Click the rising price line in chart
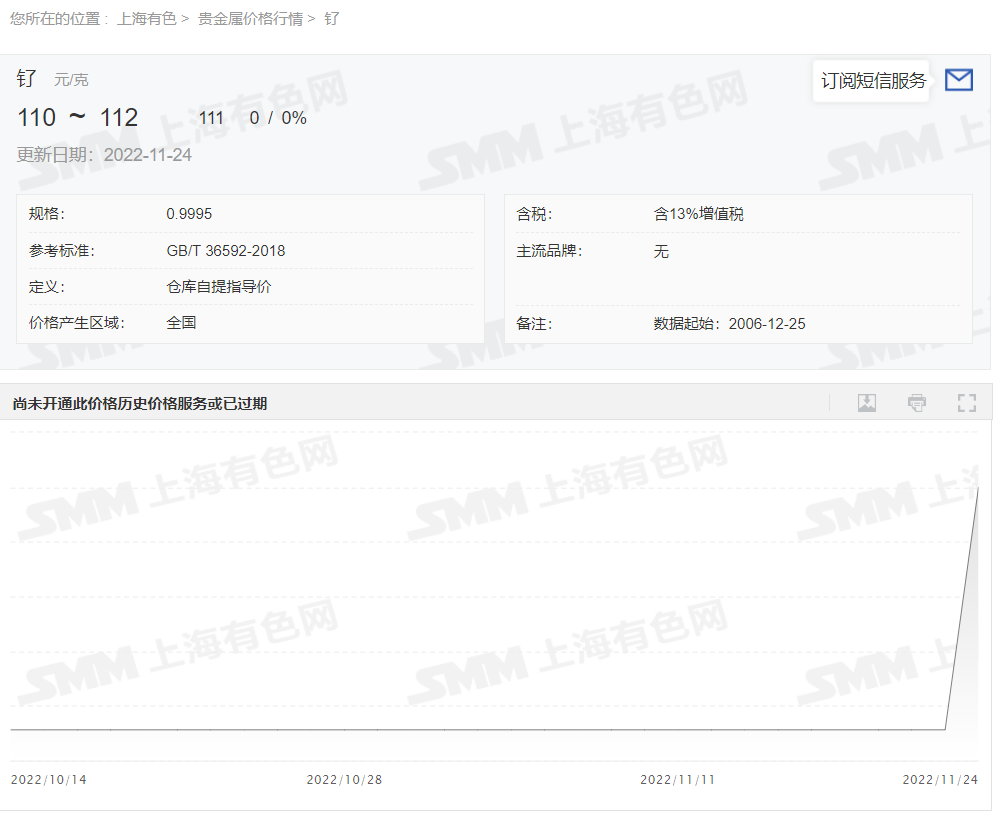 (x=962, y=608)
